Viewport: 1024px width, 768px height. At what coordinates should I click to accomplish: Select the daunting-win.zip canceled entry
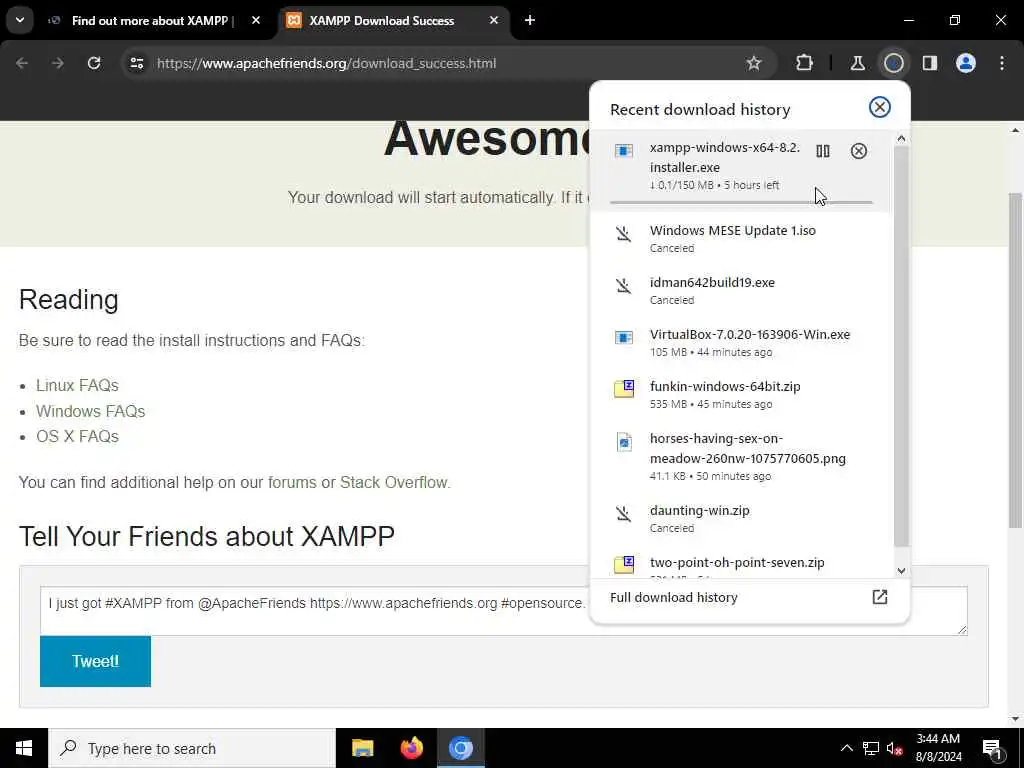pyautogui.click(x=741, y=519)
